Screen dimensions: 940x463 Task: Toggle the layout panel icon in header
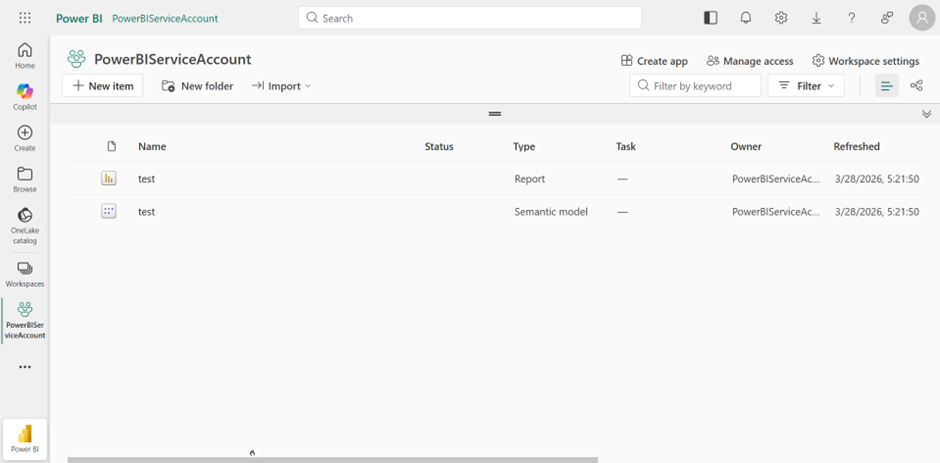711,18
